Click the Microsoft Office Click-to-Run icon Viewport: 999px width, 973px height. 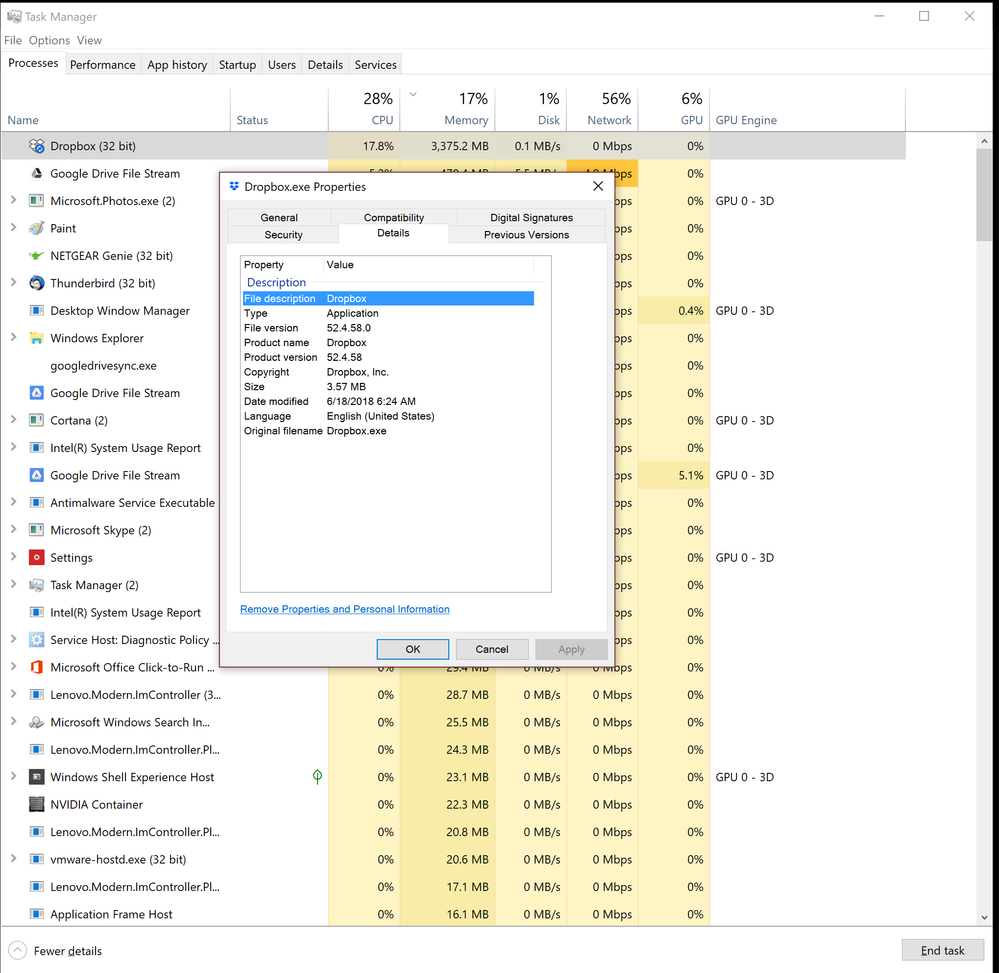[x=37, y=667]
